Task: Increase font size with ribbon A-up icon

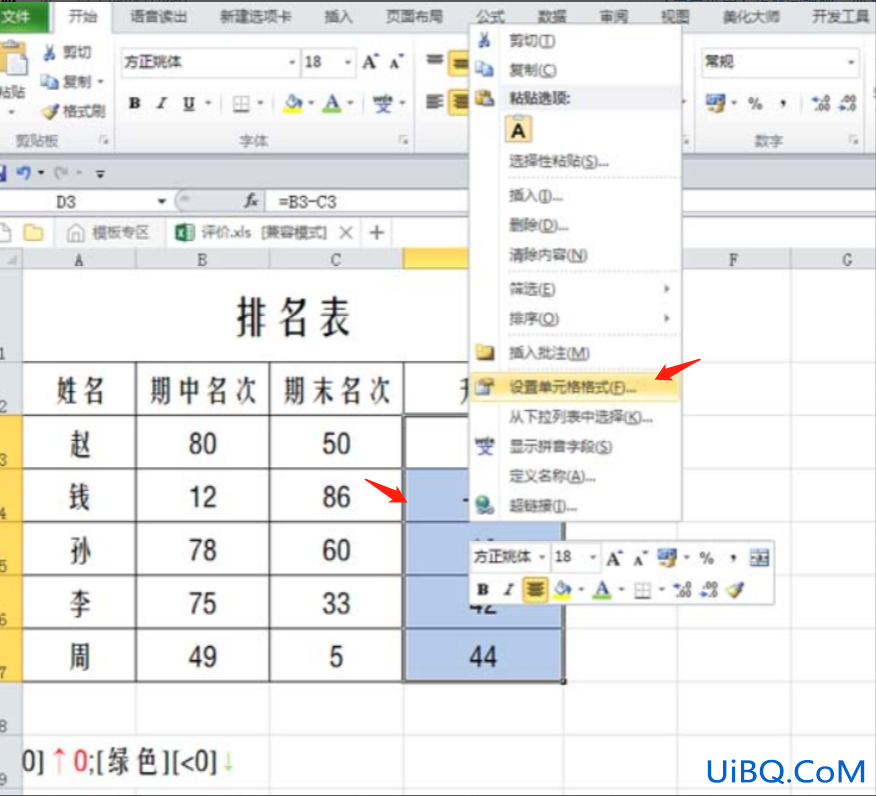Action: pyautogui.click(x=370, y=61)
